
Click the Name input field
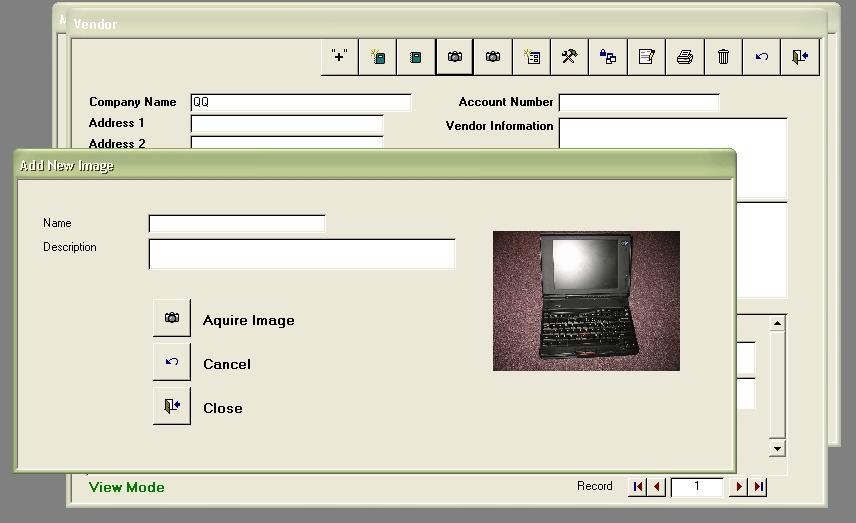click(x=237, y=223)
